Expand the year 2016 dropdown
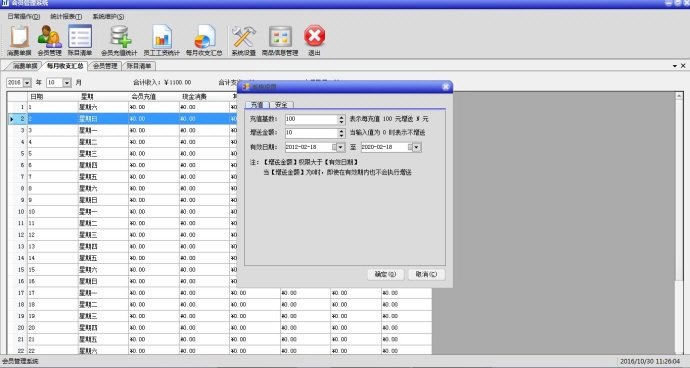690x368 pixels. click(27, 83)
